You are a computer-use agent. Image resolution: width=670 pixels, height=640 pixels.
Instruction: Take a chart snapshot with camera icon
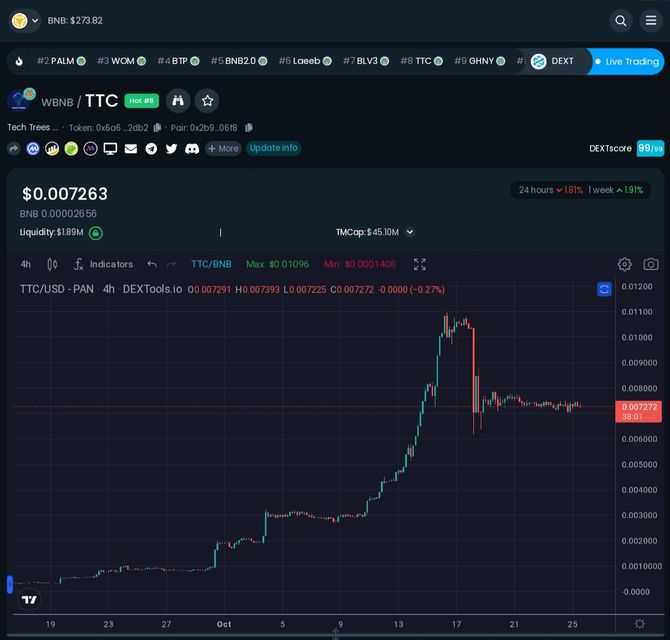[651, 264]
